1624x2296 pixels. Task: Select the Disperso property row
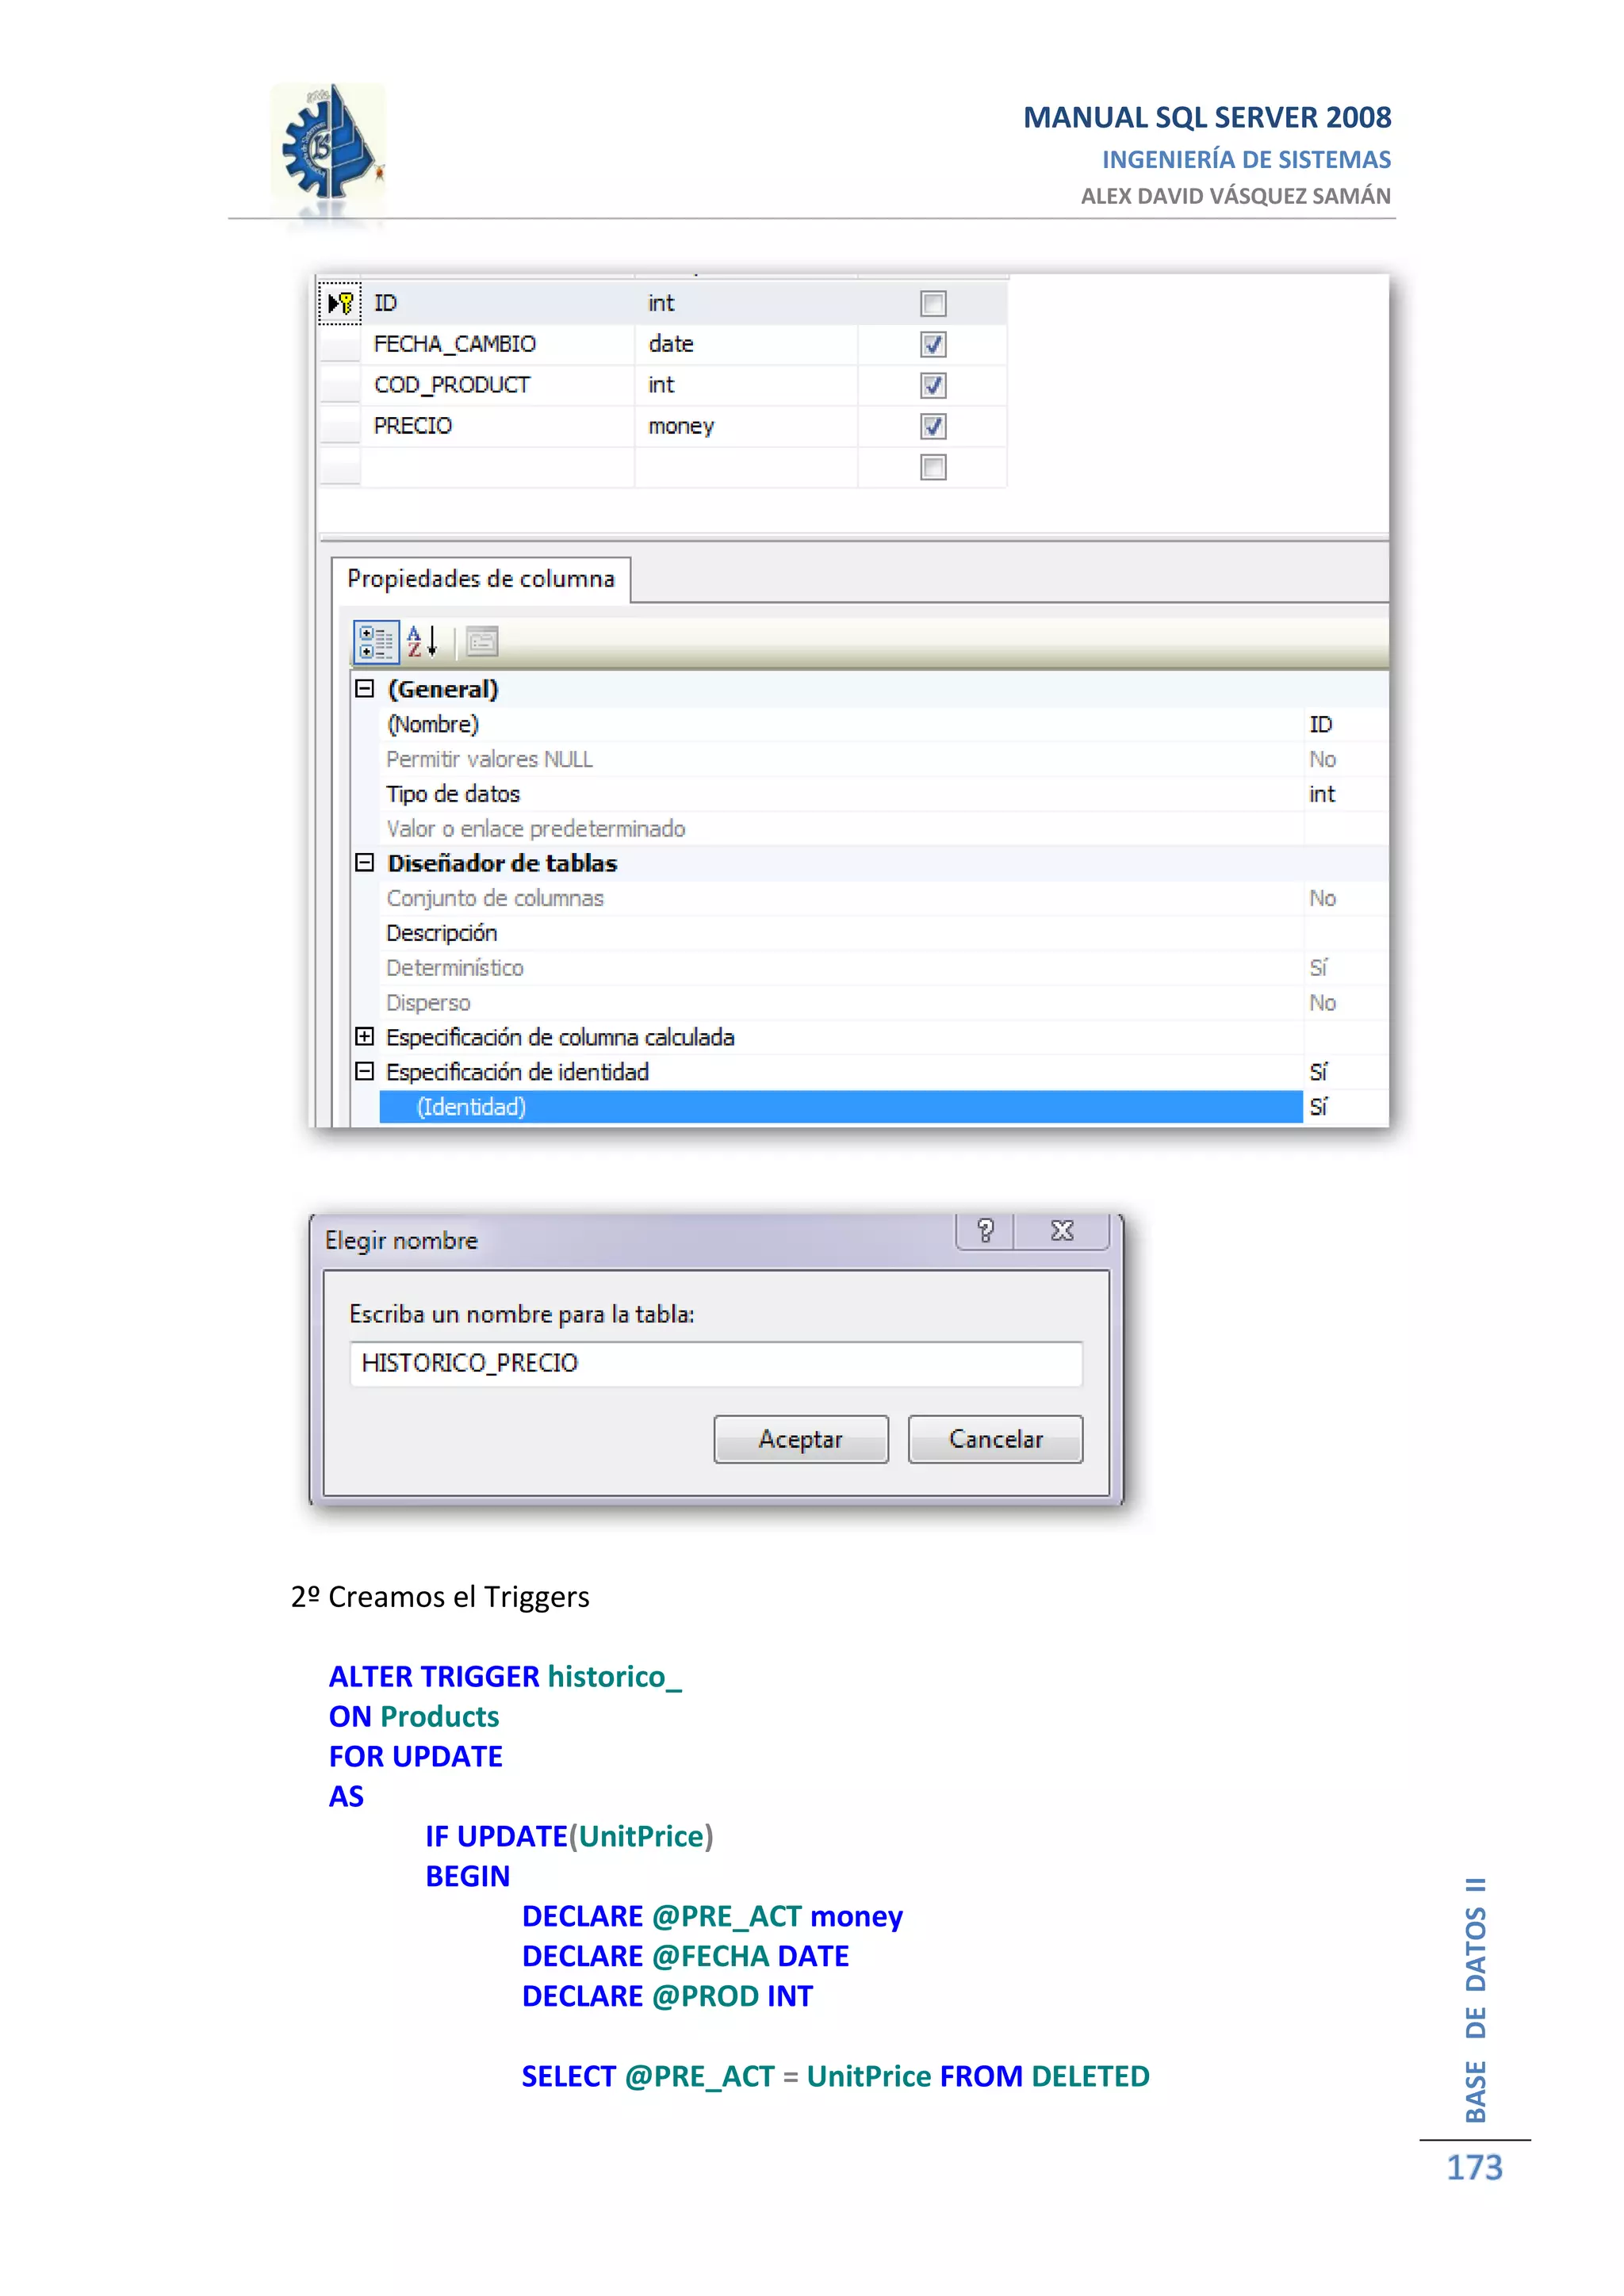(884, 1002)
